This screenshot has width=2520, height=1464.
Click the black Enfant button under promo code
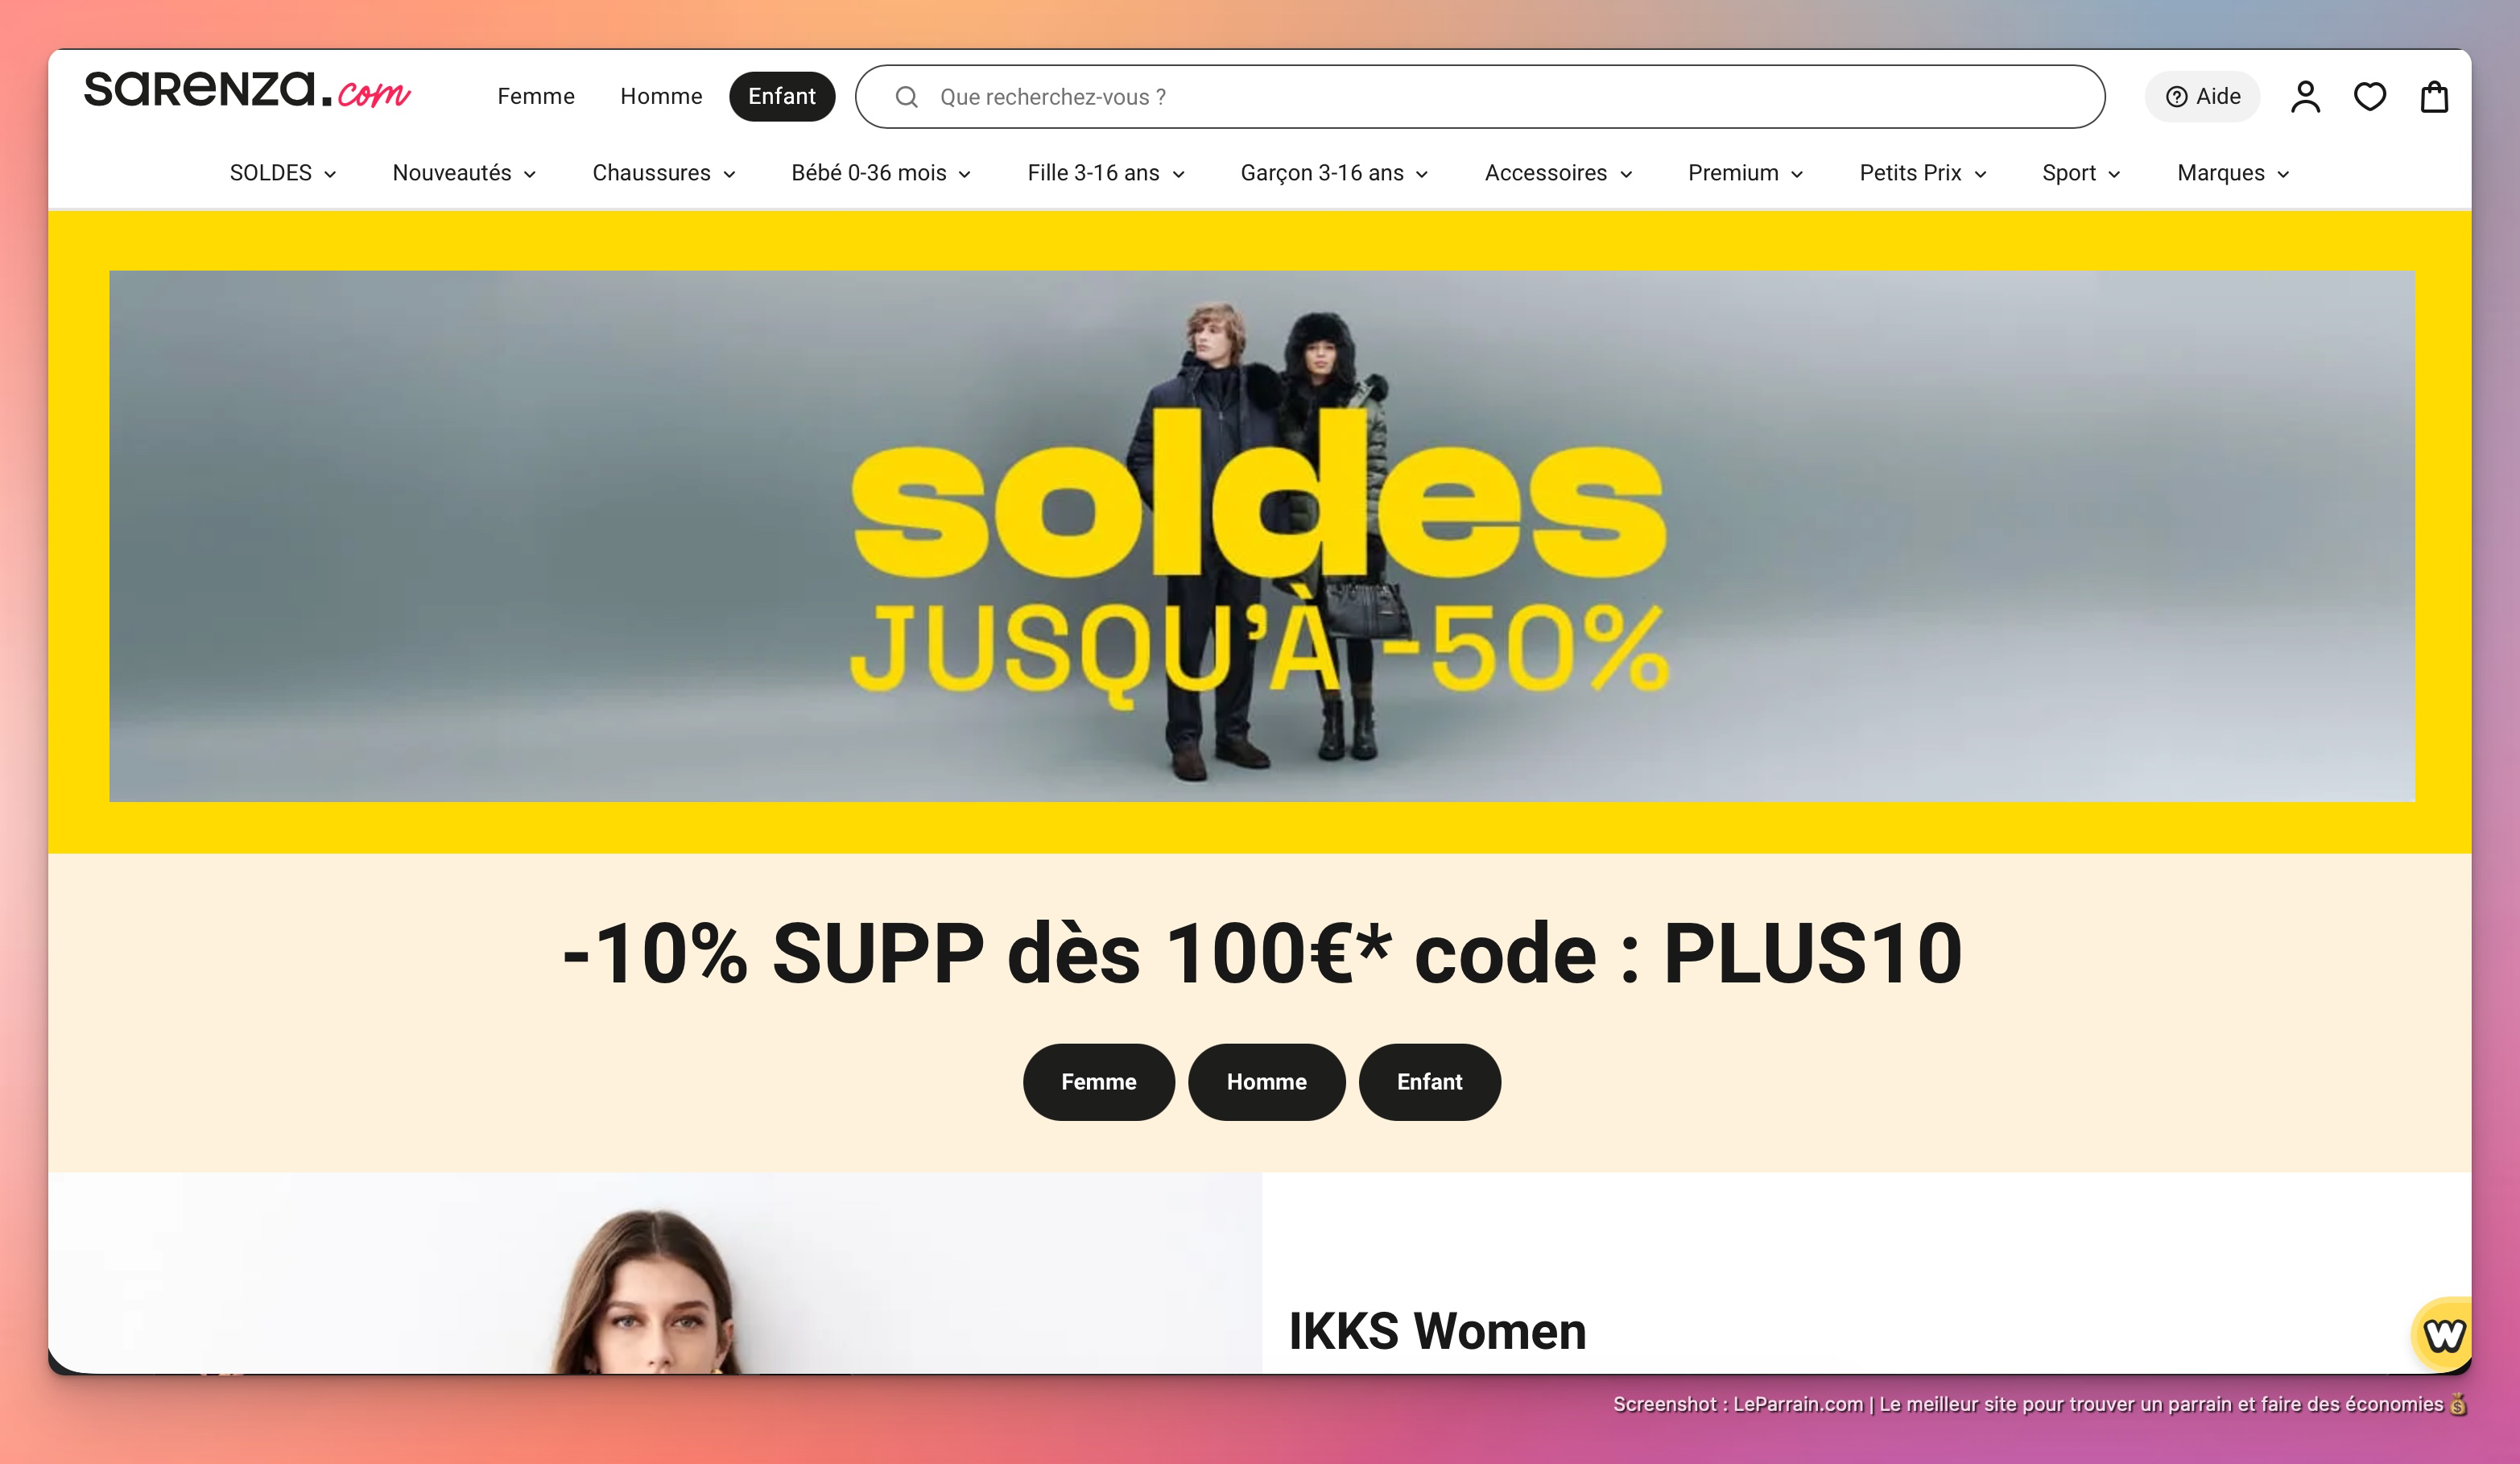tap(1429, 1082)
